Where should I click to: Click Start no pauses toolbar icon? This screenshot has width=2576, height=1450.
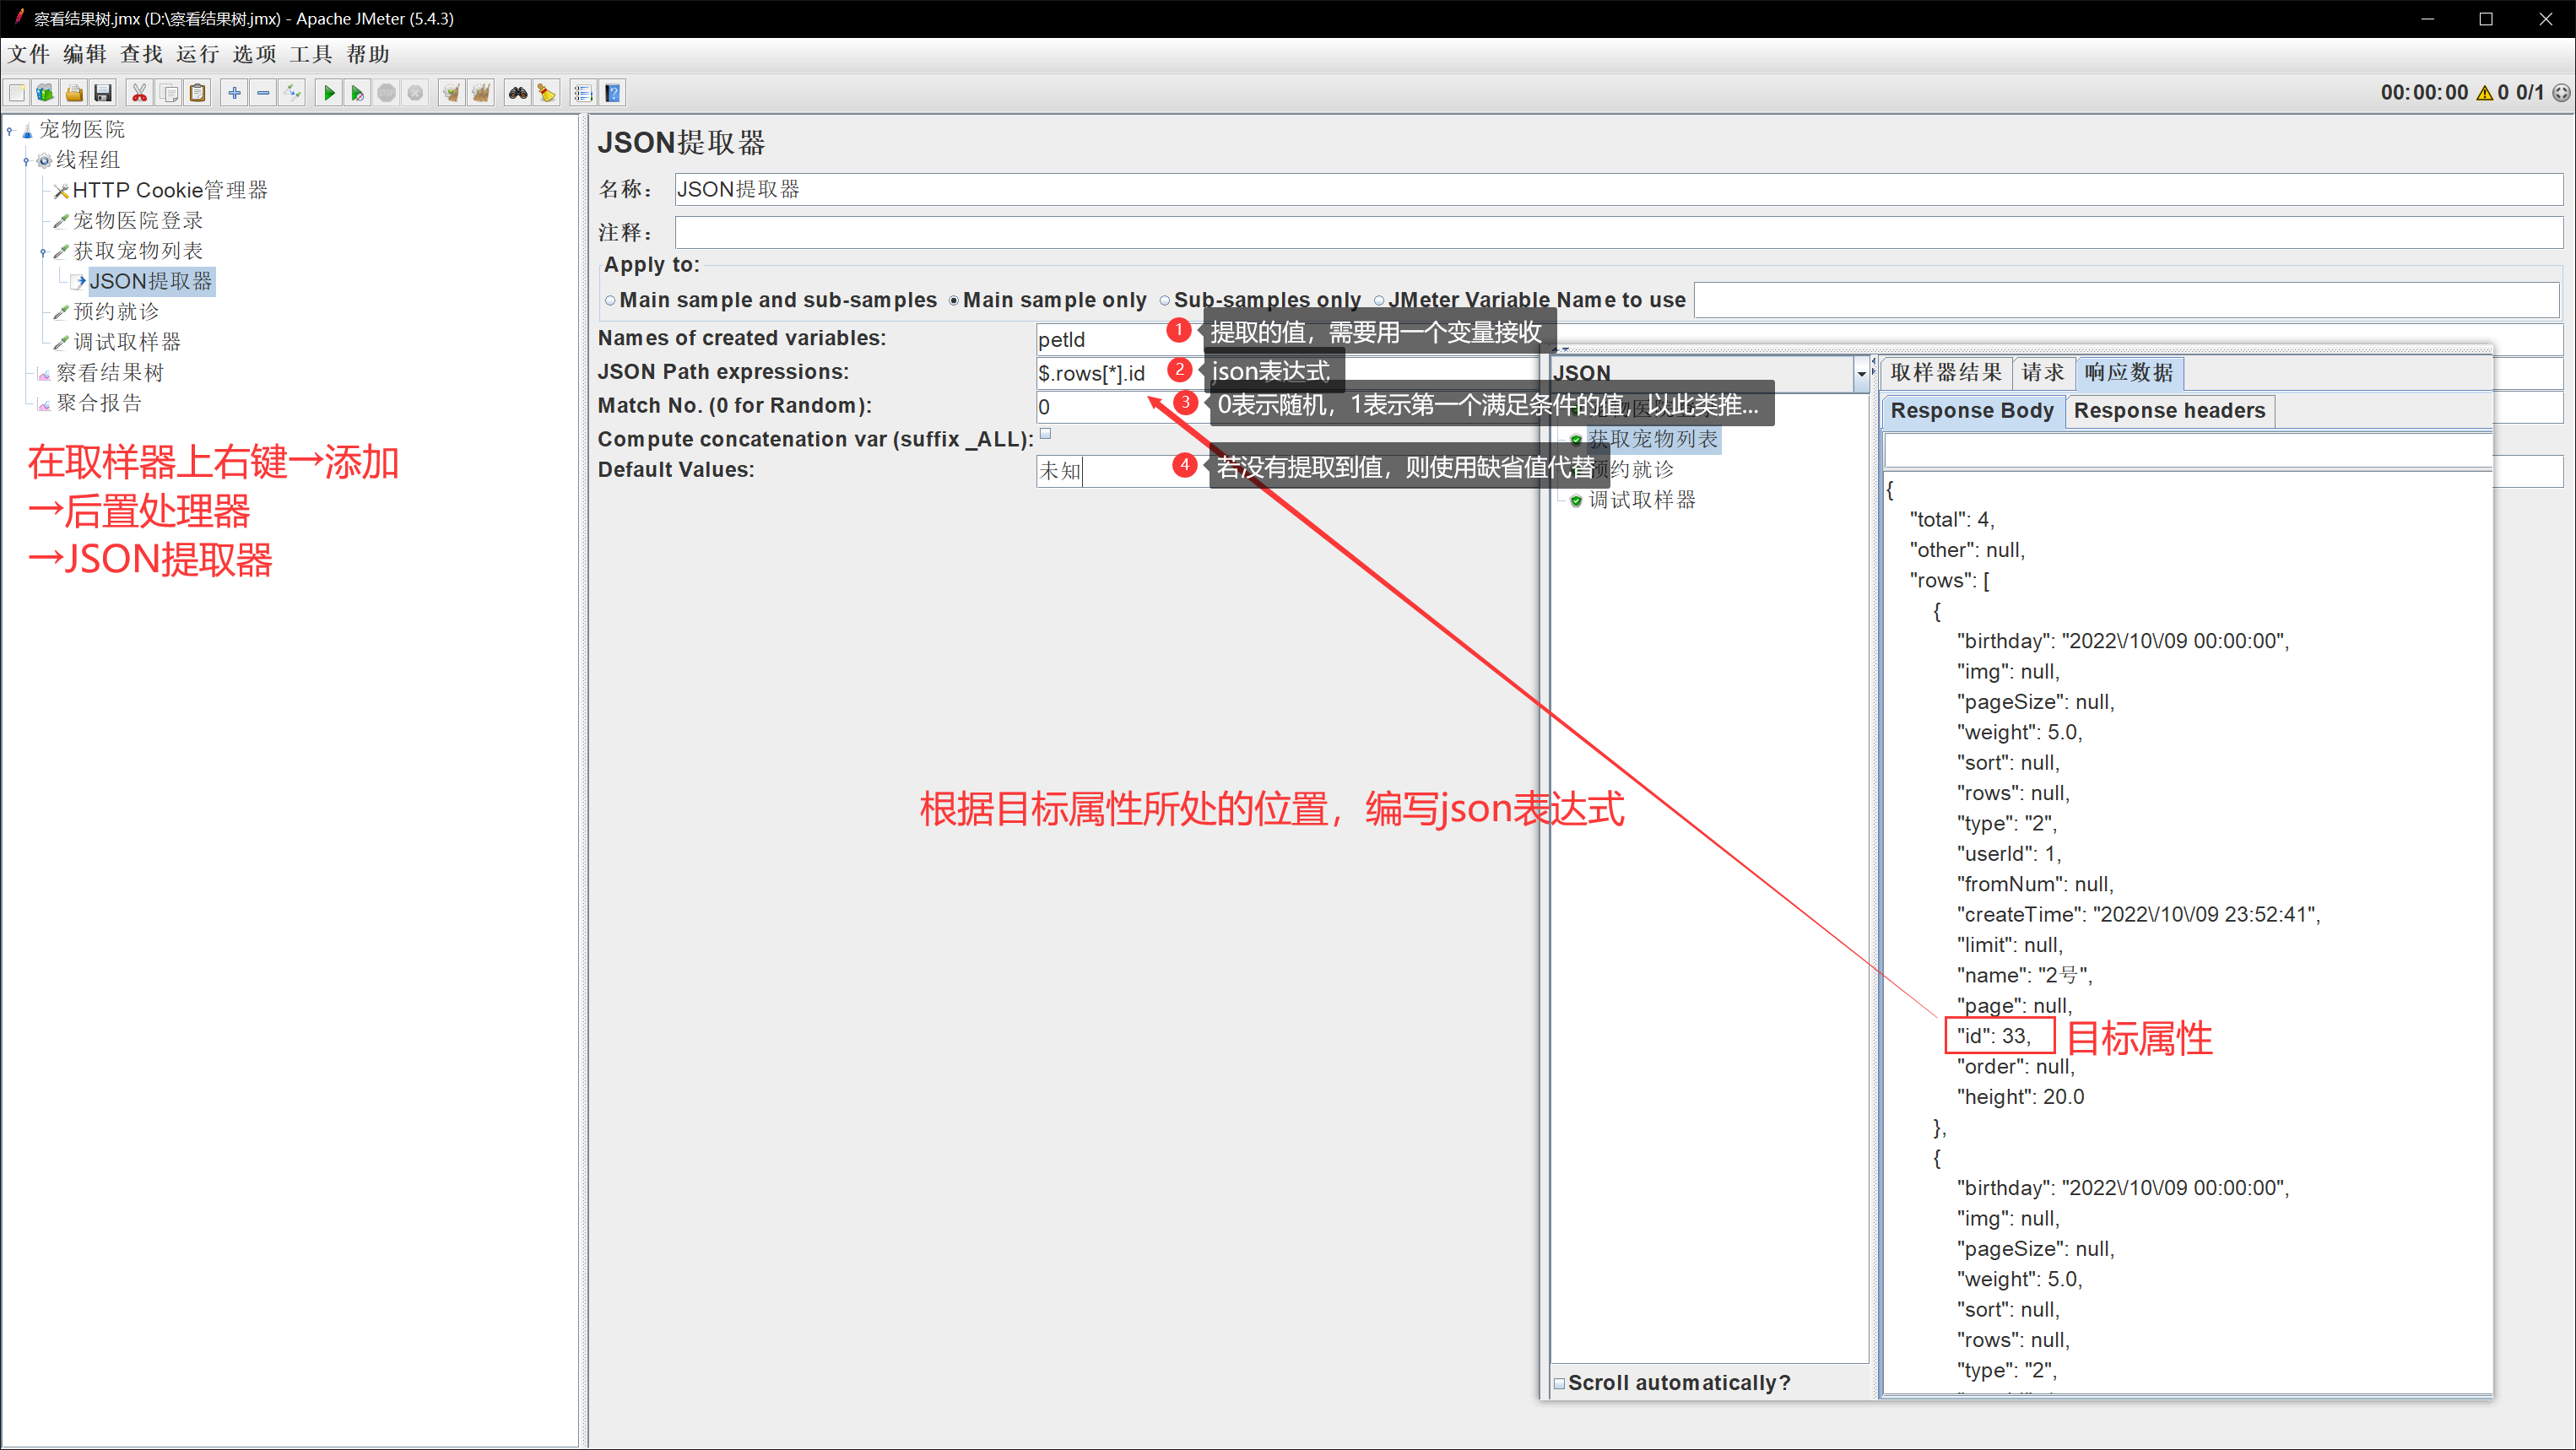pyautogui.click(x=357, y=93)
